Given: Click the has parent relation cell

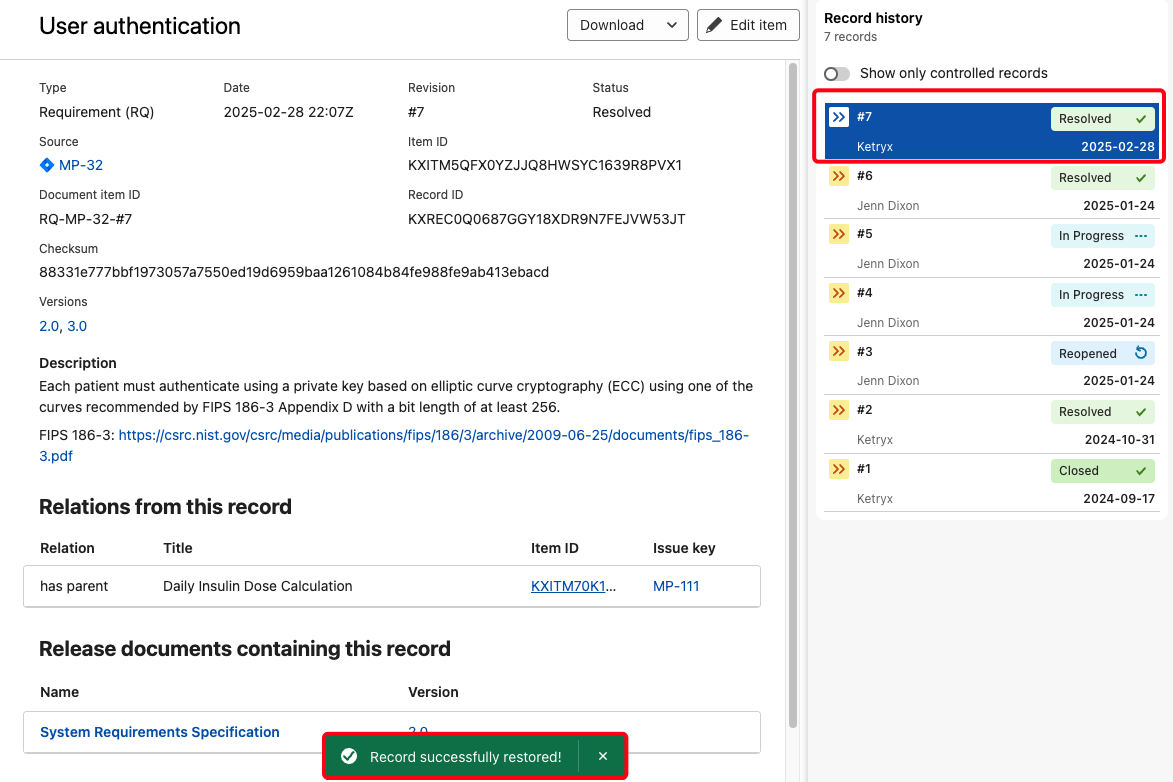Looking at the screenshot, I should 74,586.
